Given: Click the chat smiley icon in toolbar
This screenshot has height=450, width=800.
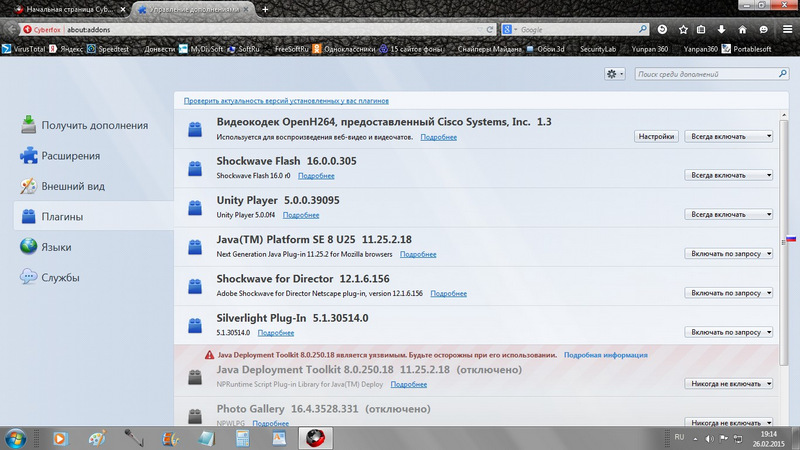Looking at the screenshot, I should tap(763, 30).
